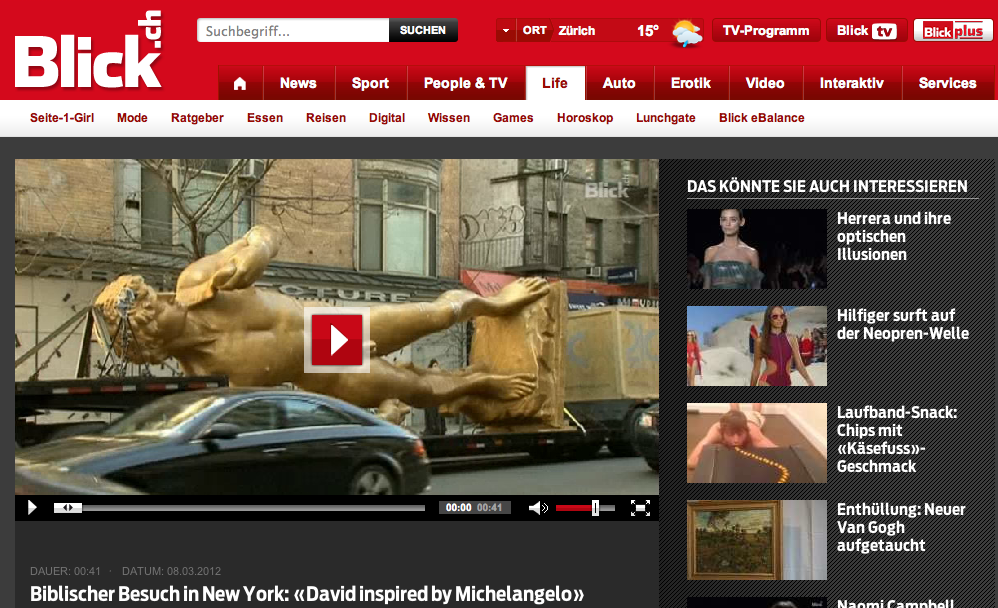The height and width of the screenshot is (608, 998).
Task: Go to the Essen subsection
Action: [265, 118]
